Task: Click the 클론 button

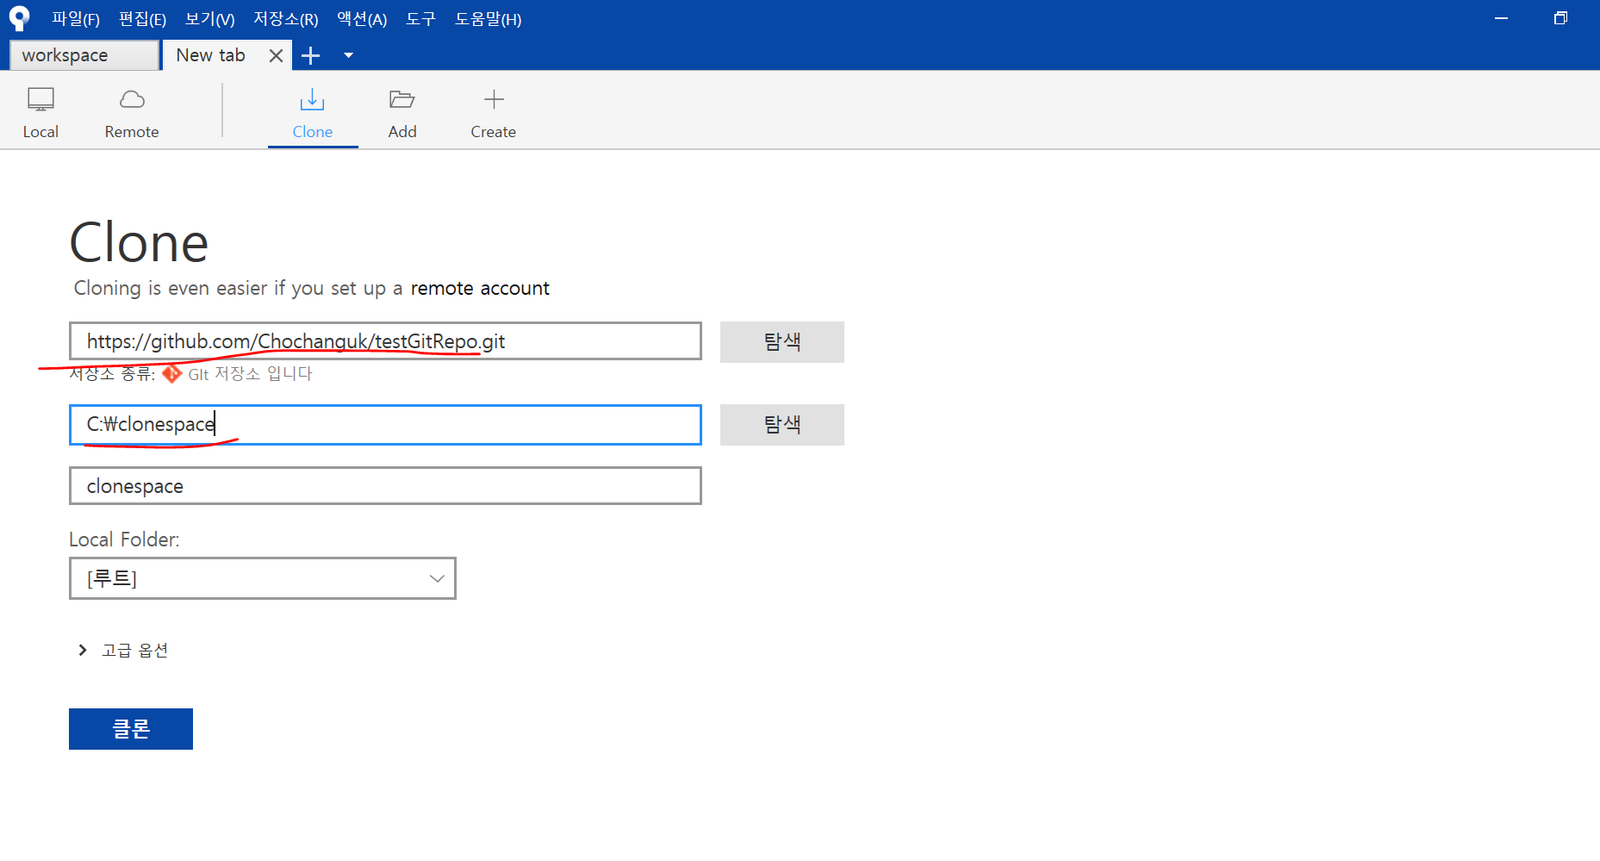Action: coord(131,729)
